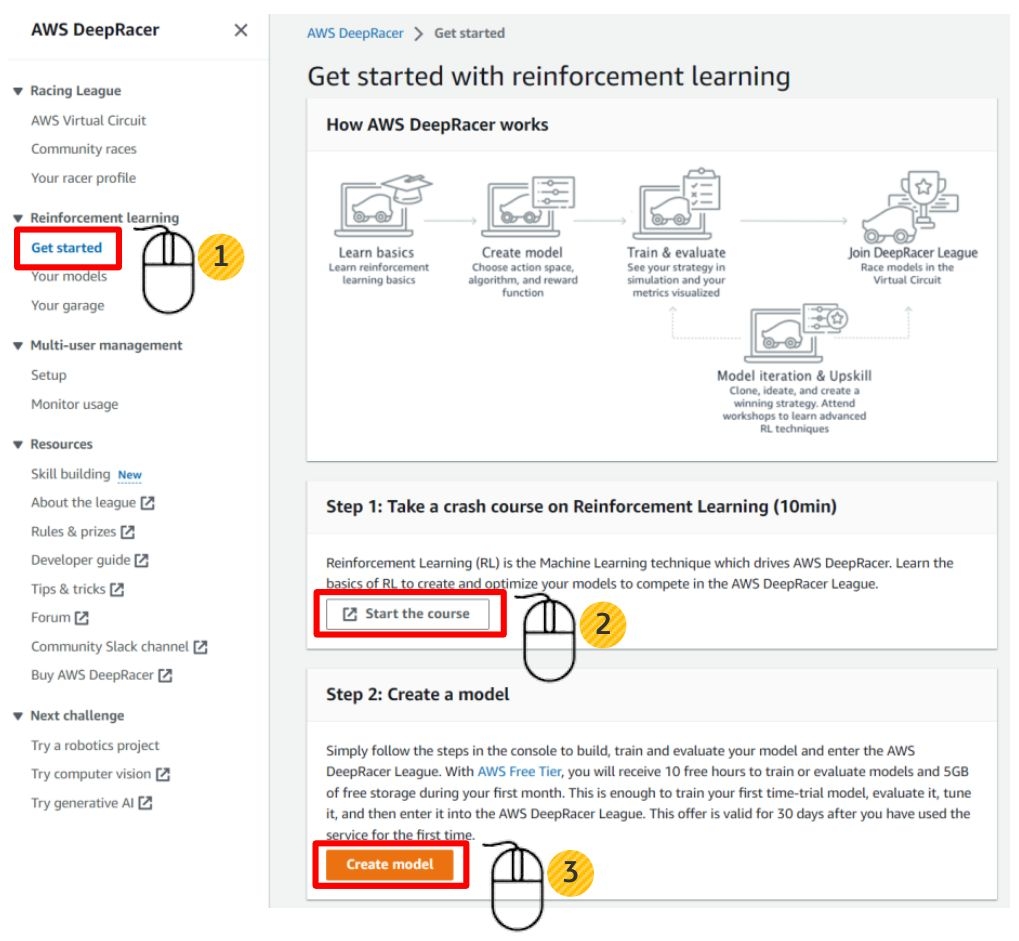
Task: Click the AWS DeepRacer breadcrumb link
Action: 355,33
